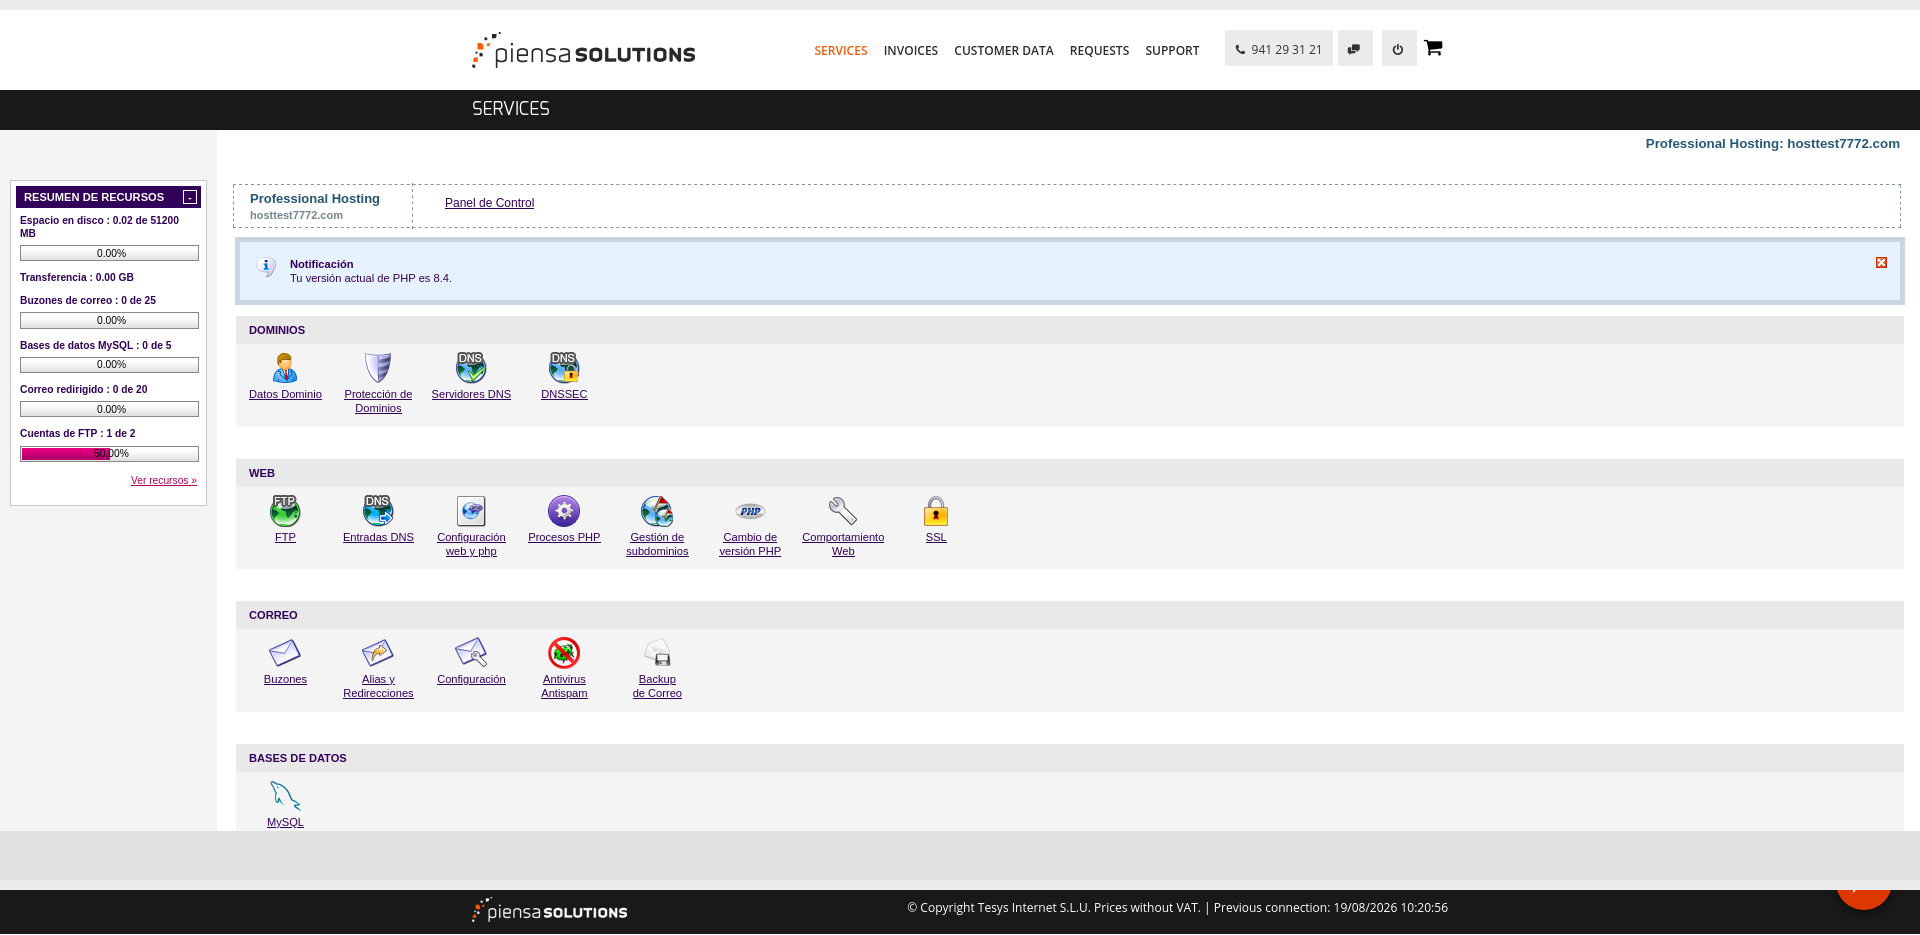The width and height of the screenshot is (1920, 935).
Task: Click the Correo redirigido progress bar
Action: coord(109,409)
